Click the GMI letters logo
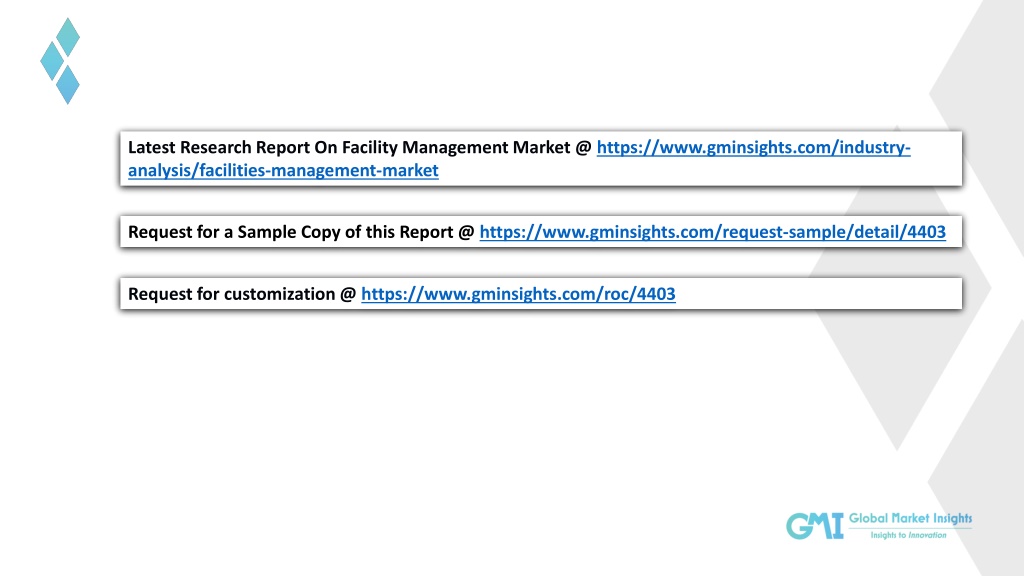1024x576 pixels. [x=814, y=526]
